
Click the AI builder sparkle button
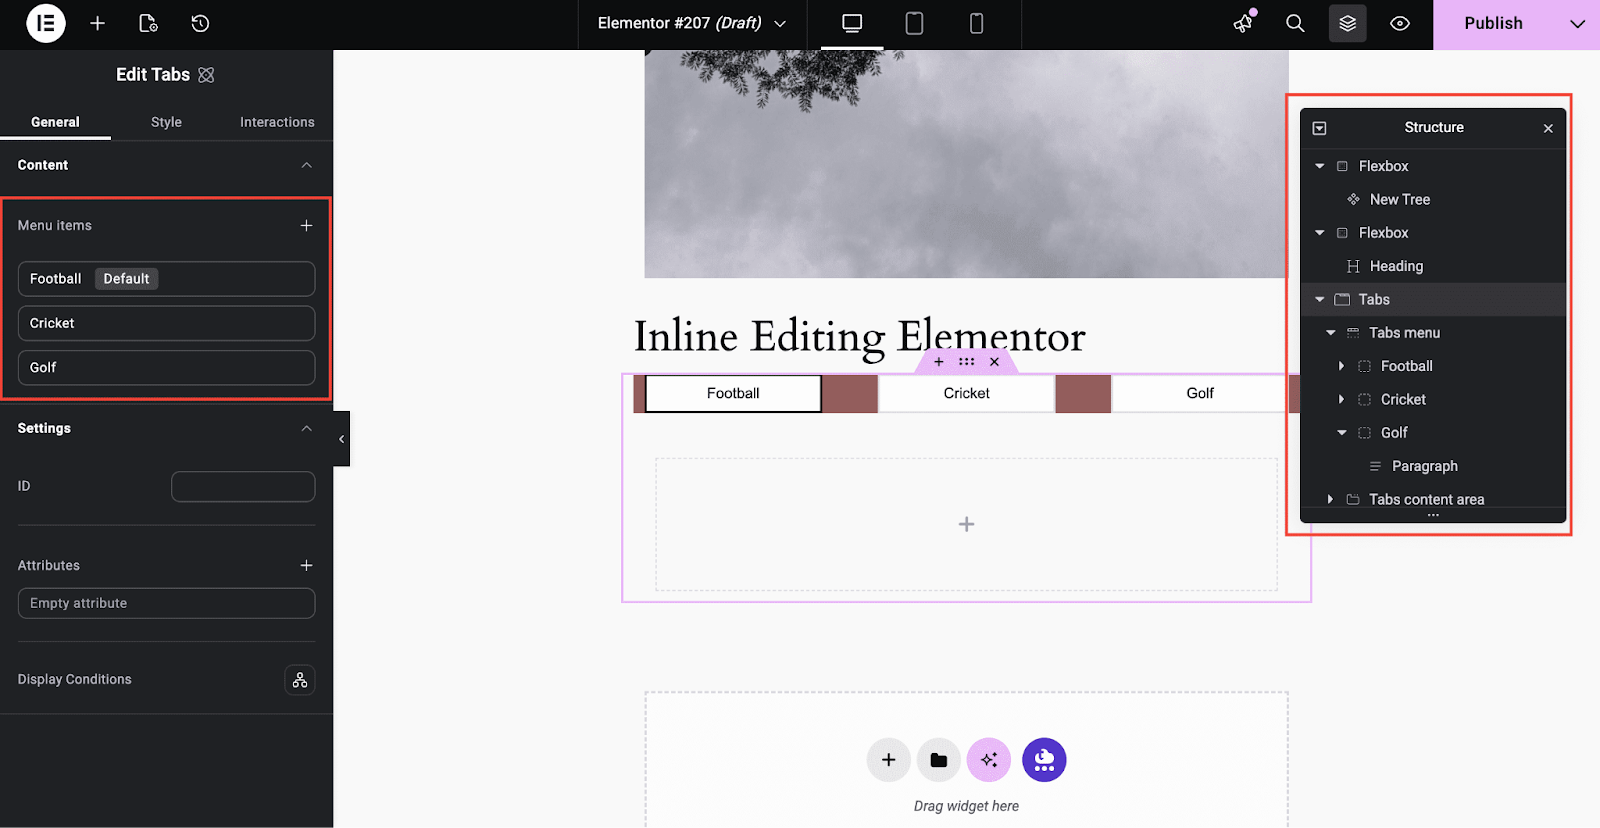tap(989, 760)
